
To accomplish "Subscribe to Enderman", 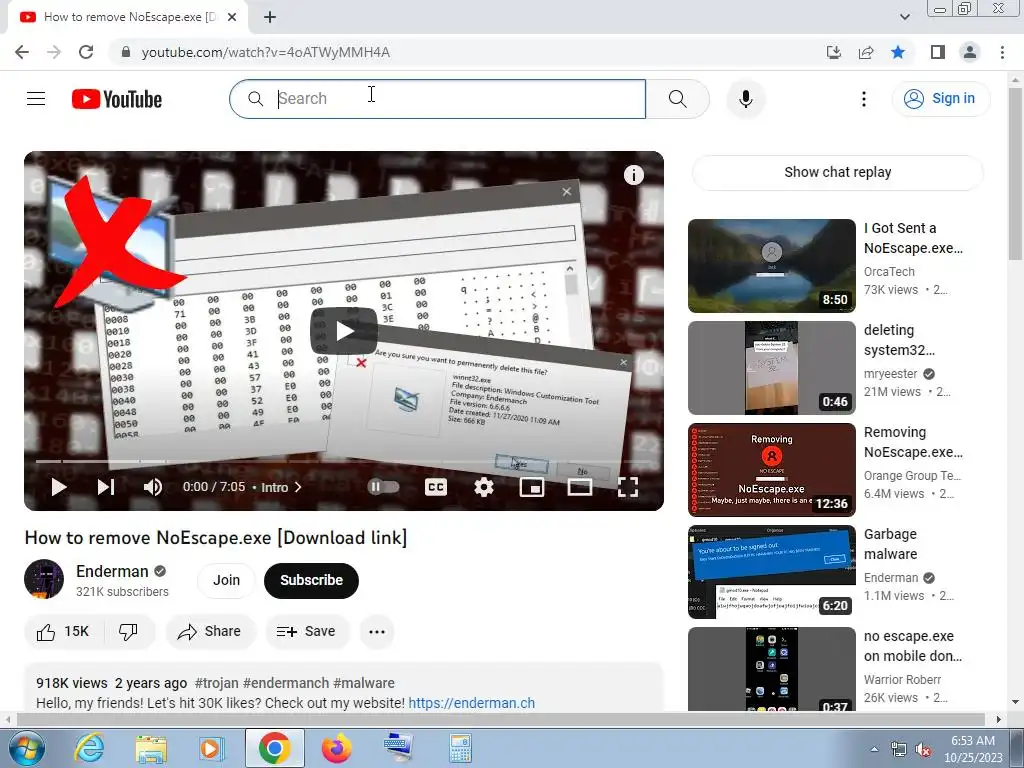I will point(312,581).
